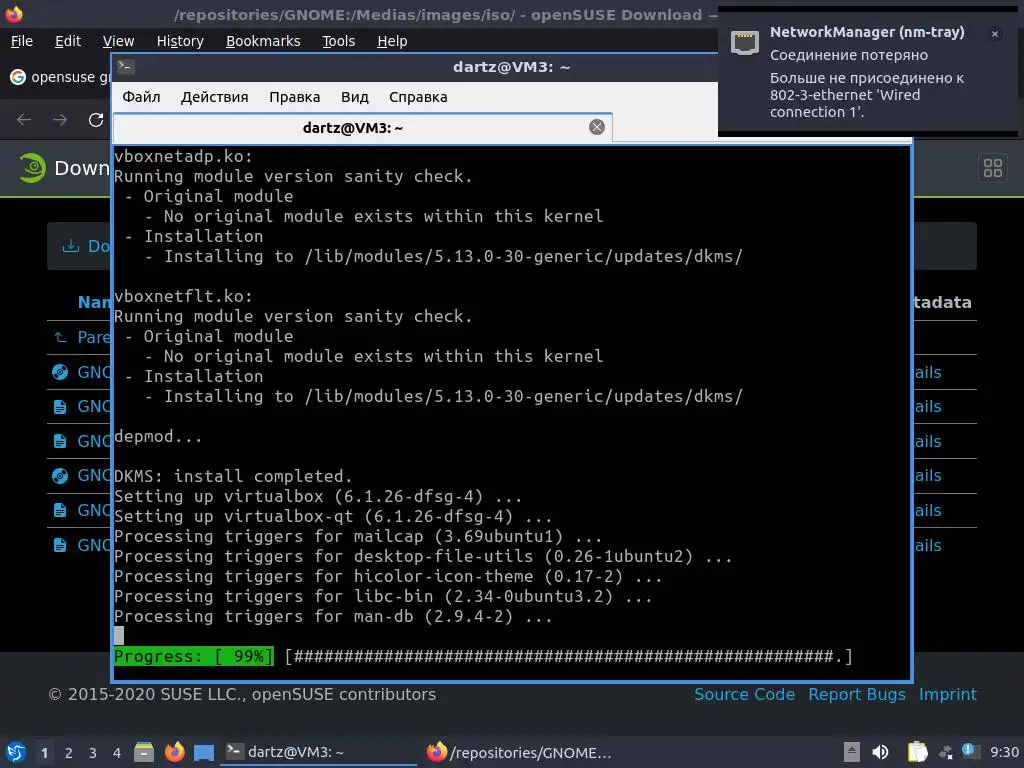Open the clipboard manager tray icon
This screenshot has width=1024, height=768.
(918, 752)
